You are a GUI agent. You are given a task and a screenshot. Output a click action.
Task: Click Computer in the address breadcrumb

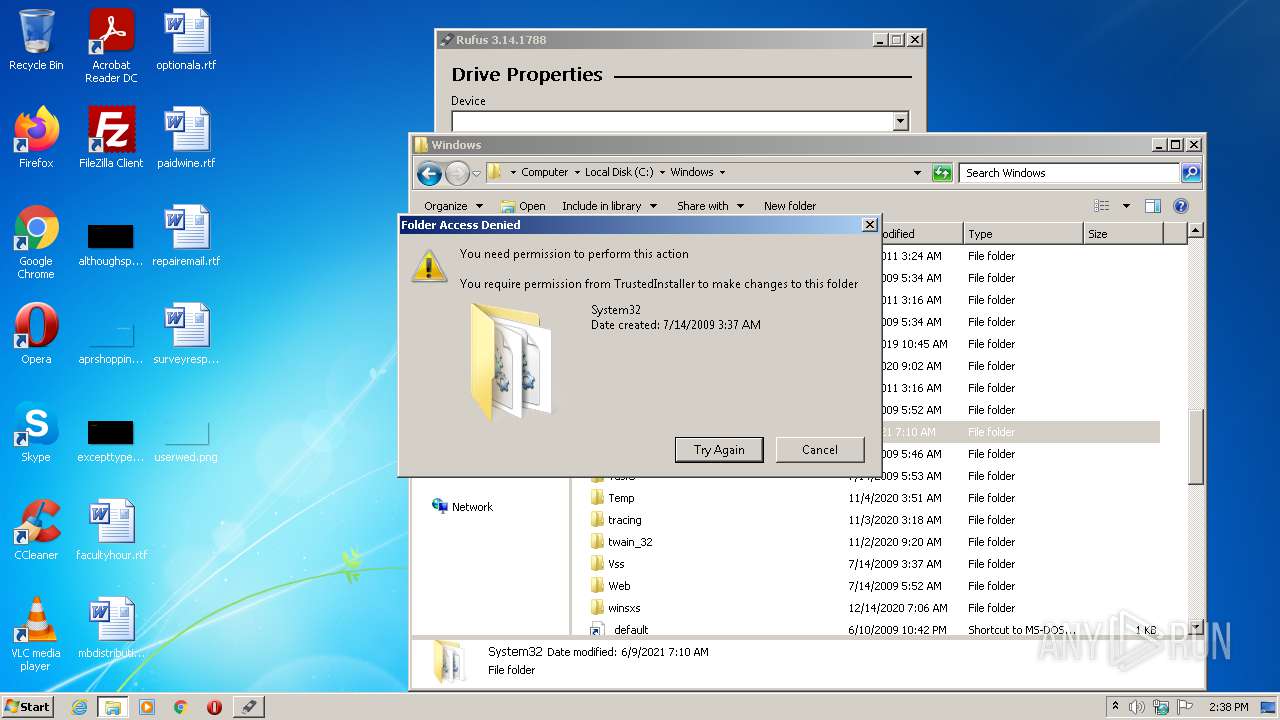point(544,172)
